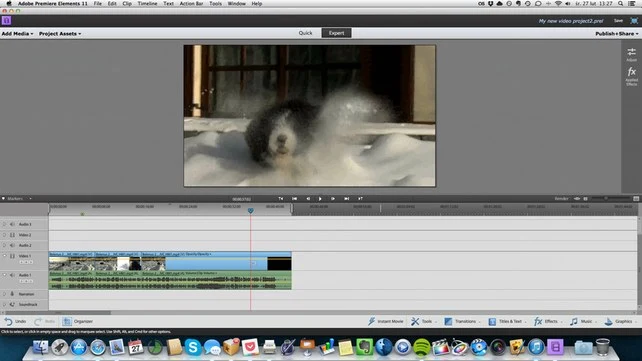
Task: Open the Text menu
Action: coord(168,3)
